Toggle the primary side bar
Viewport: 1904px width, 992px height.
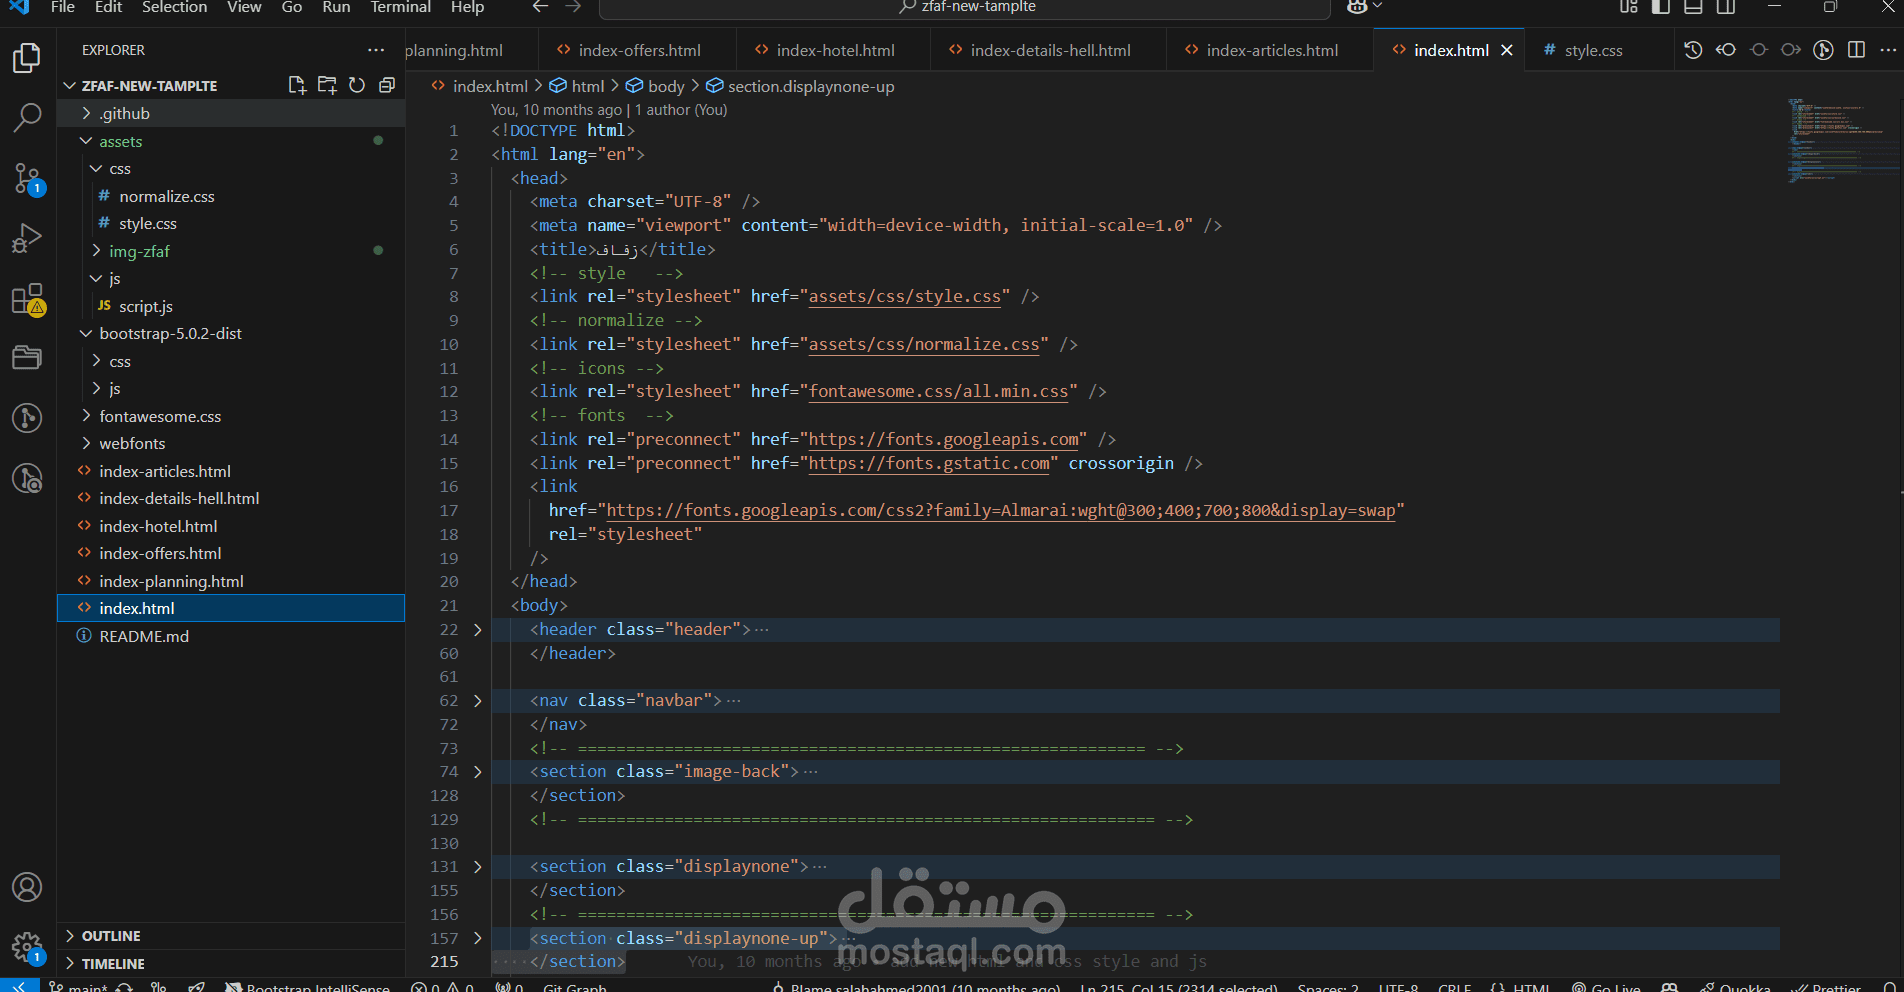click(1661, 7)
